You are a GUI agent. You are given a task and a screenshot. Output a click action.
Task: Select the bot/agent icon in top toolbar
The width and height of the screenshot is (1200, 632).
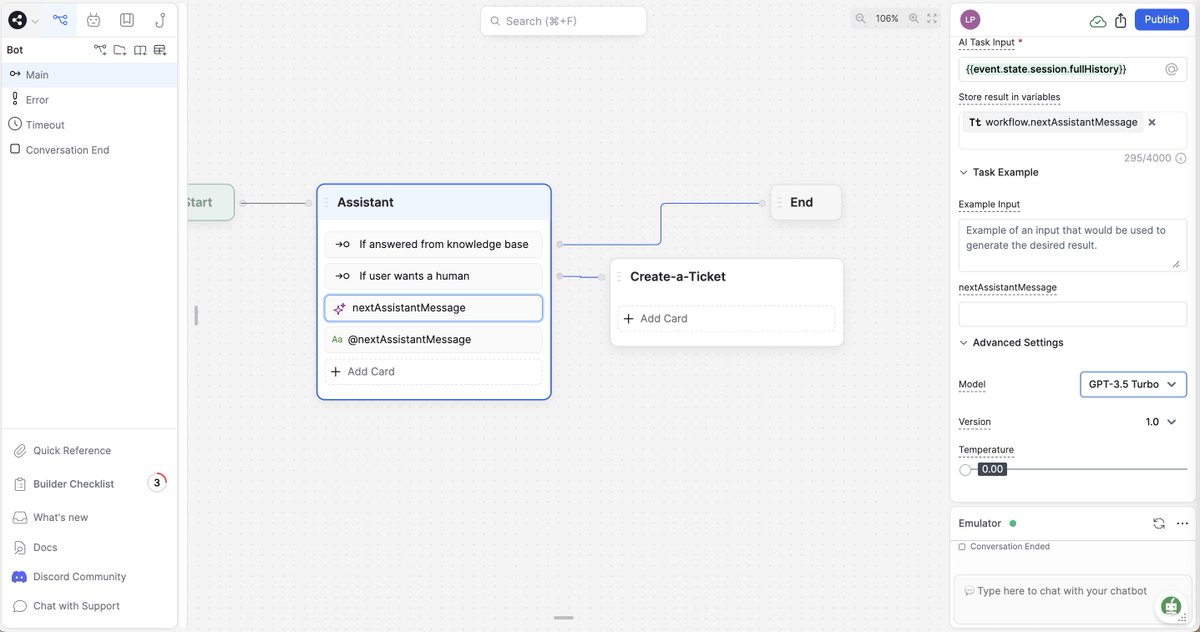92,19
